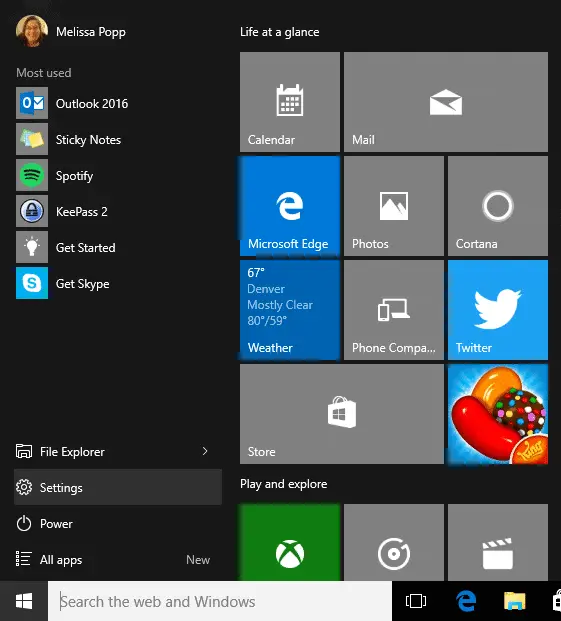Viewport: 561px width, 621px height.
Task: Click the Search the web and Windows box
Action: point(220,601)
